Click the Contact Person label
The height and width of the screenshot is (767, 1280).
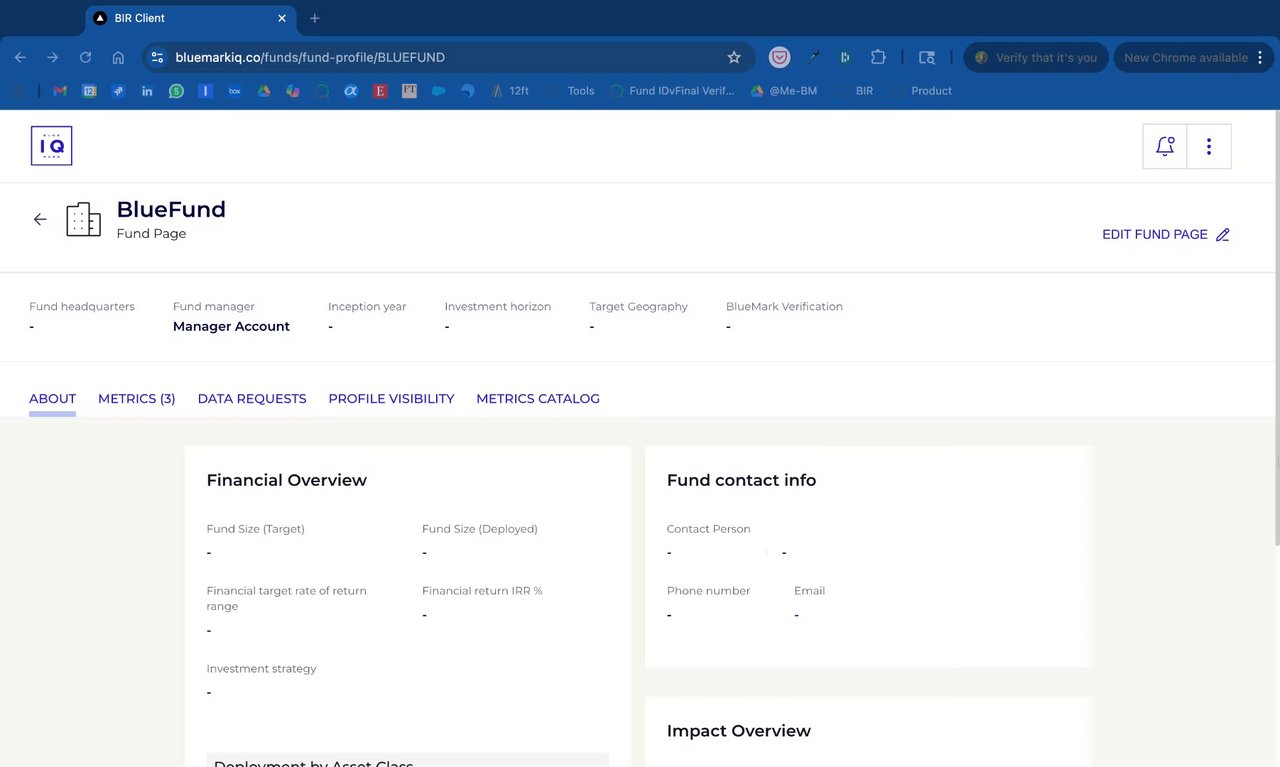(x=708, y=529)
